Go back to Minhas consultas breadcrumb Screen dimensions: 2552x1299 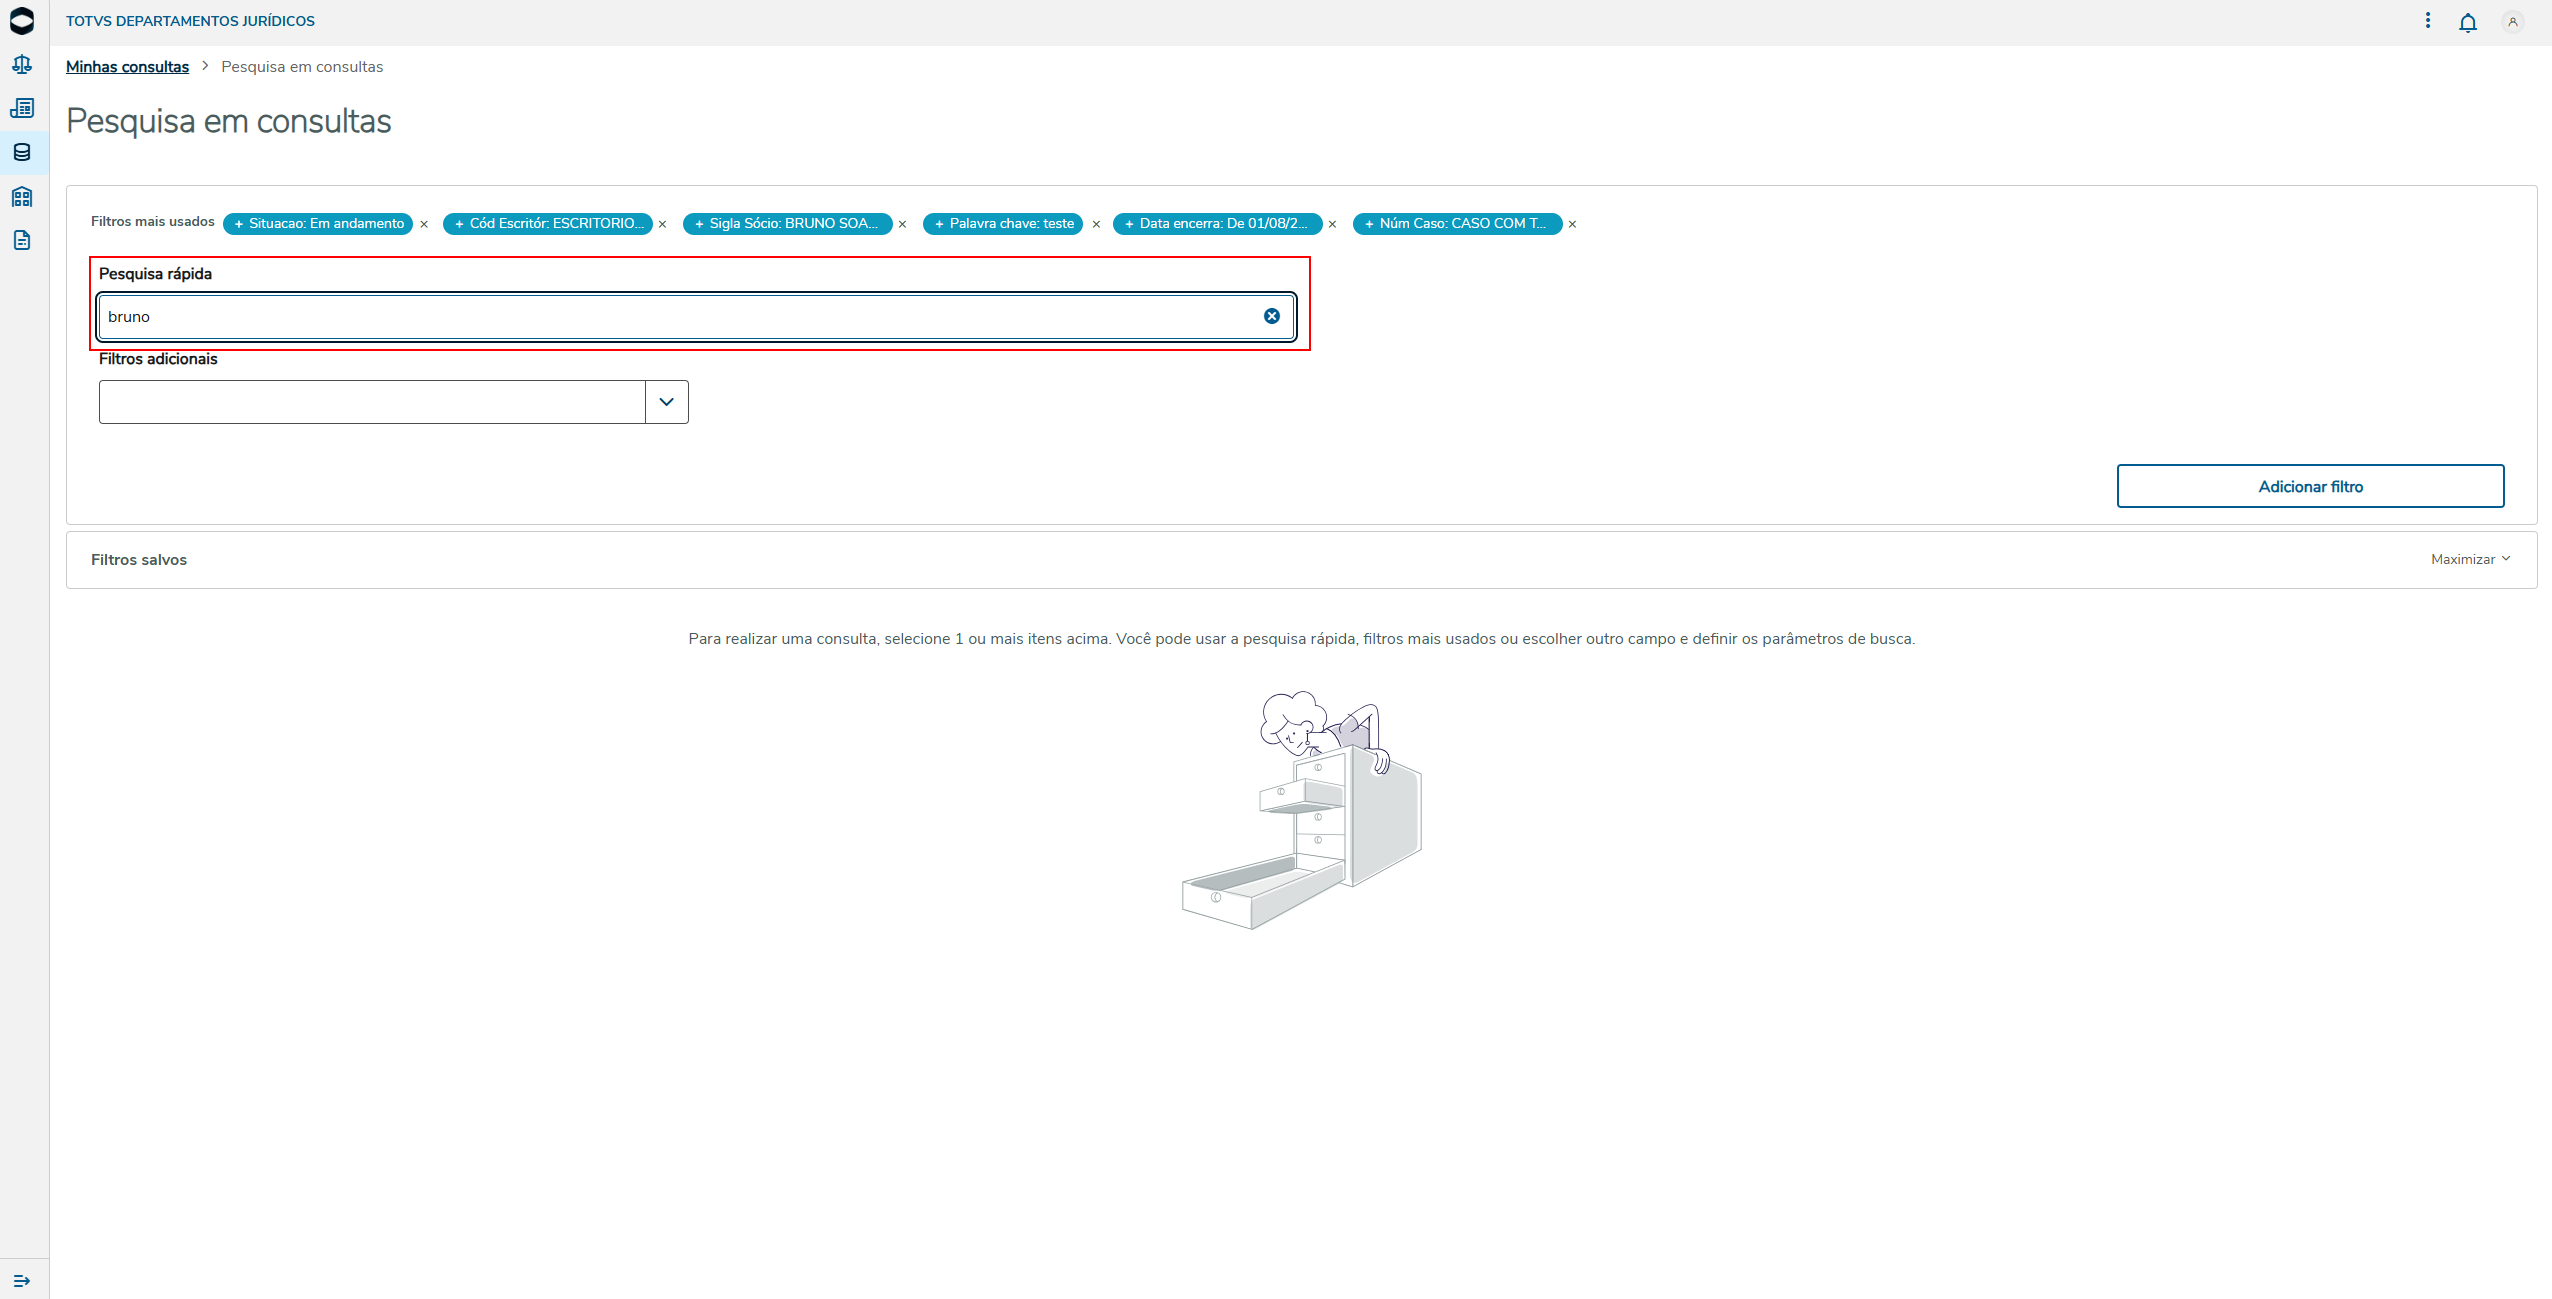[127, 67]
